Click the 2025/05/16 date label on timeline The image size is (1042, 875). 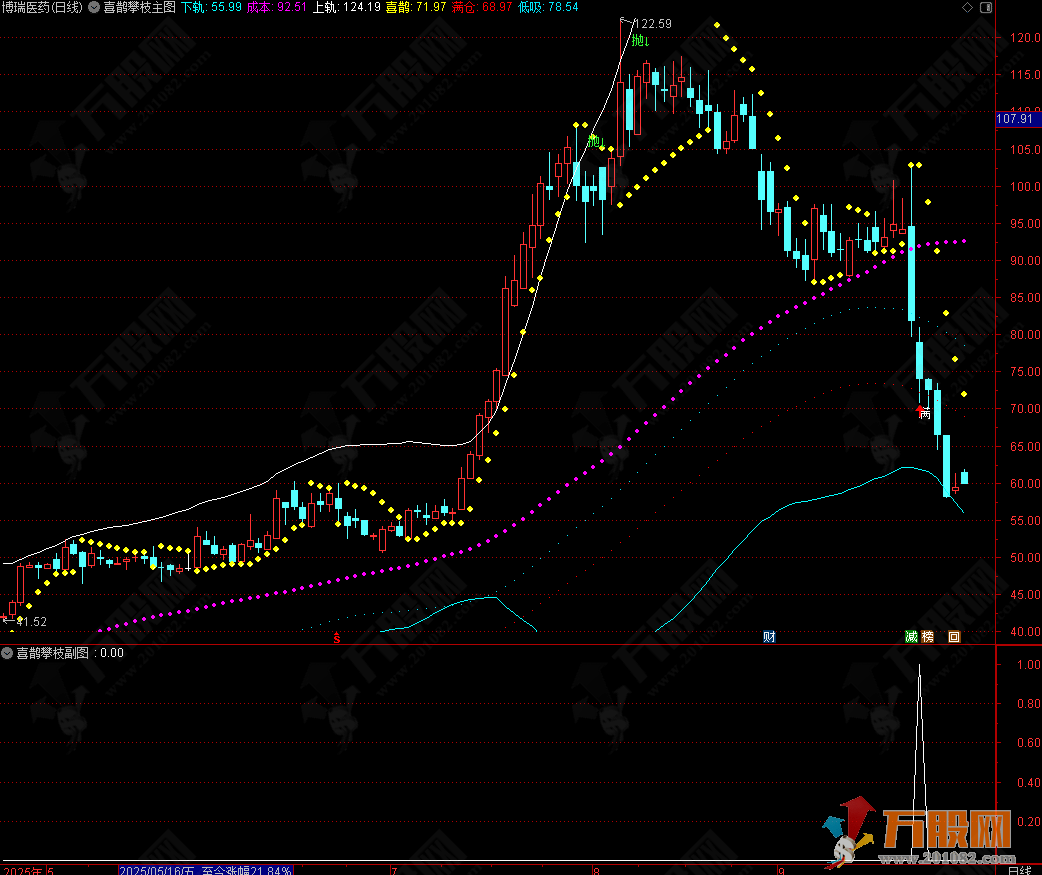coord(160,868)
